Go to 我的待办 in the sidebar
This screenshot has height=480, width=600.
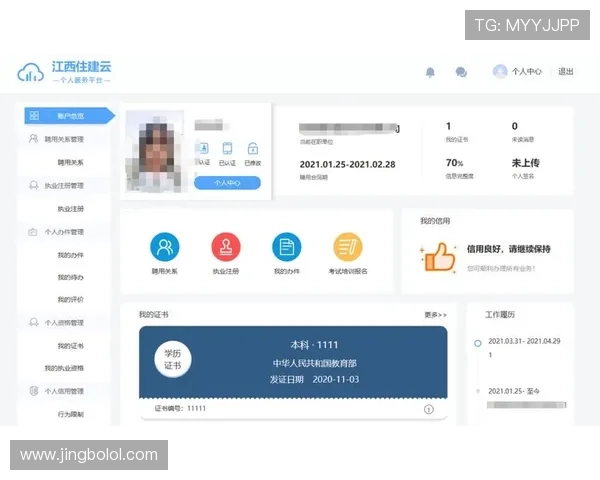coord(70,277)
